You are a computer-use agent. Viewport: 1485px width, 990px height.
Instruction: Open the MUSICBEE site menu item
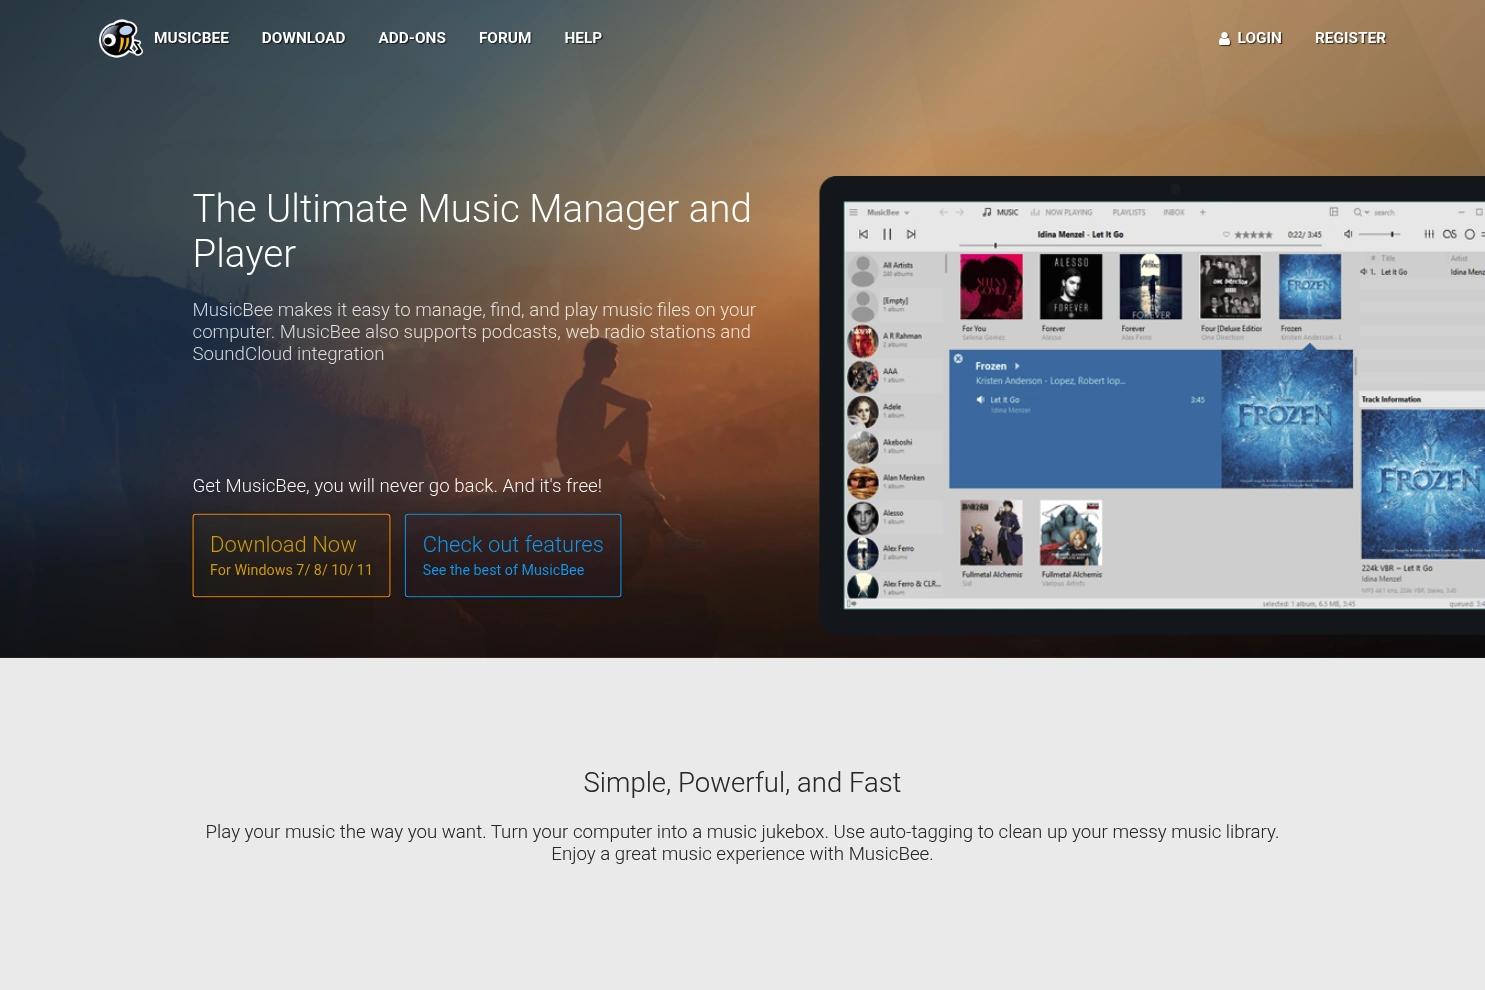click(x=191, y=38)
